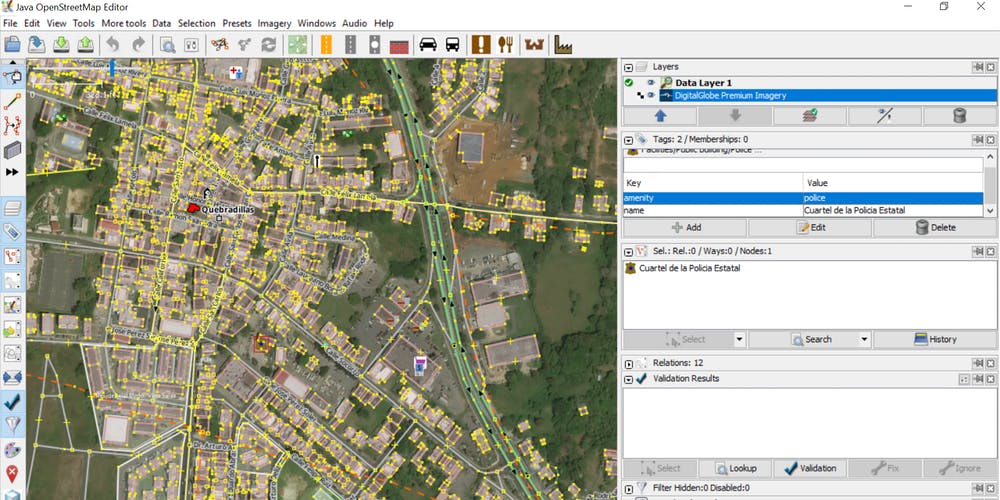Choose the brown exclamation mark preset icon
Screen dimensions: 1000x500
(x=482, y=44)
